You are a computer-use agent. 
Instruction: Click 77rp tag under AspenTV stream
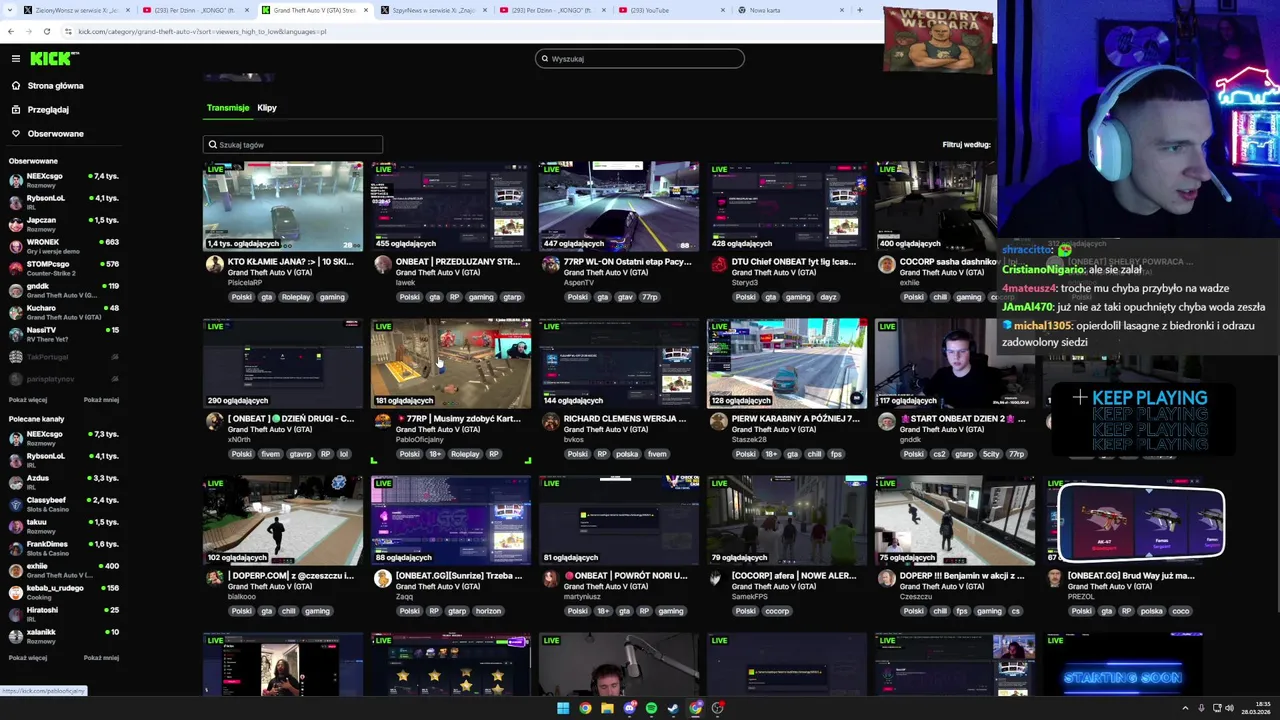[x=650, y=297]
